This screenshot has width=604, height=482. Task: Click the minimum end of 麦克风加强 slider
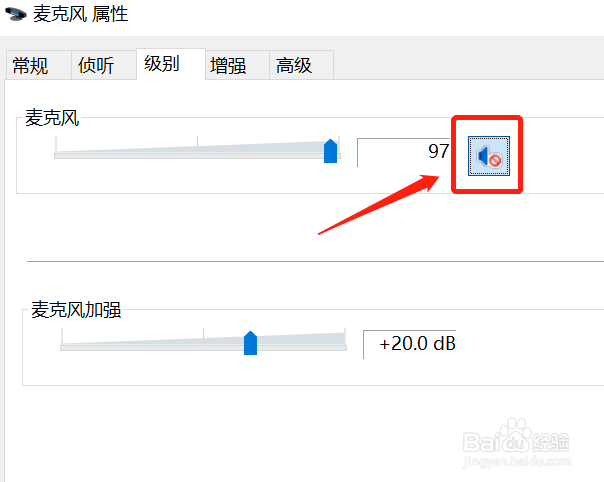click(x=62, y=347)
